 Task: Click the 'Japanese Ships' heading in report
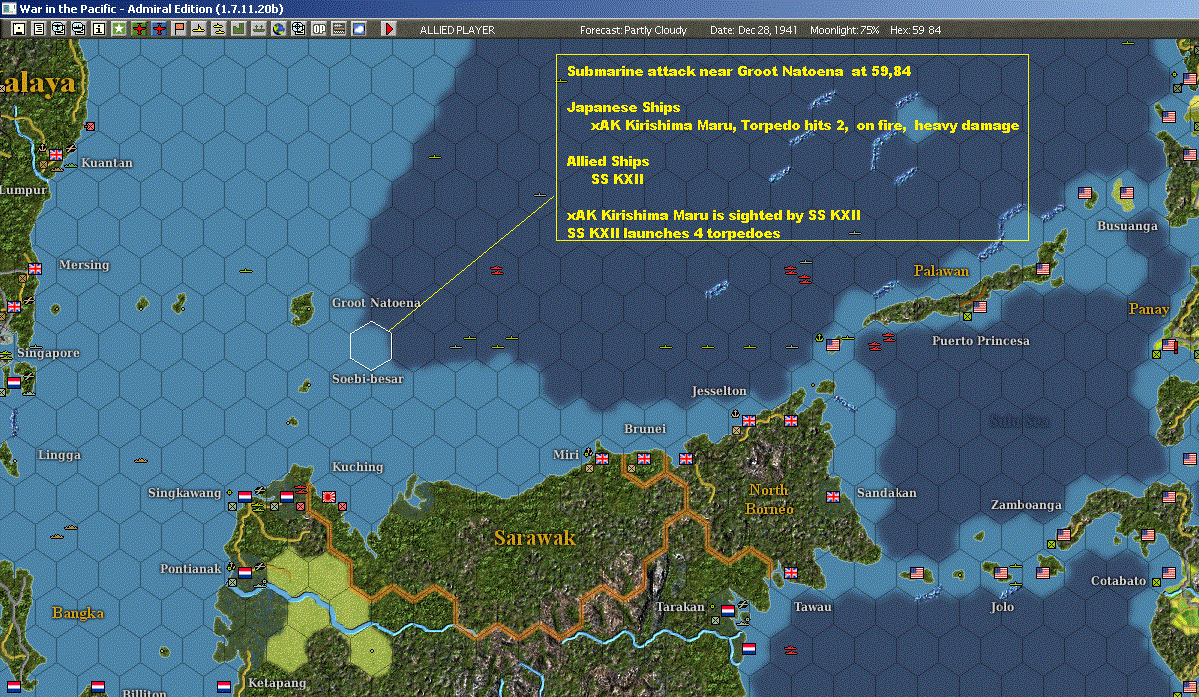point(623,107)
